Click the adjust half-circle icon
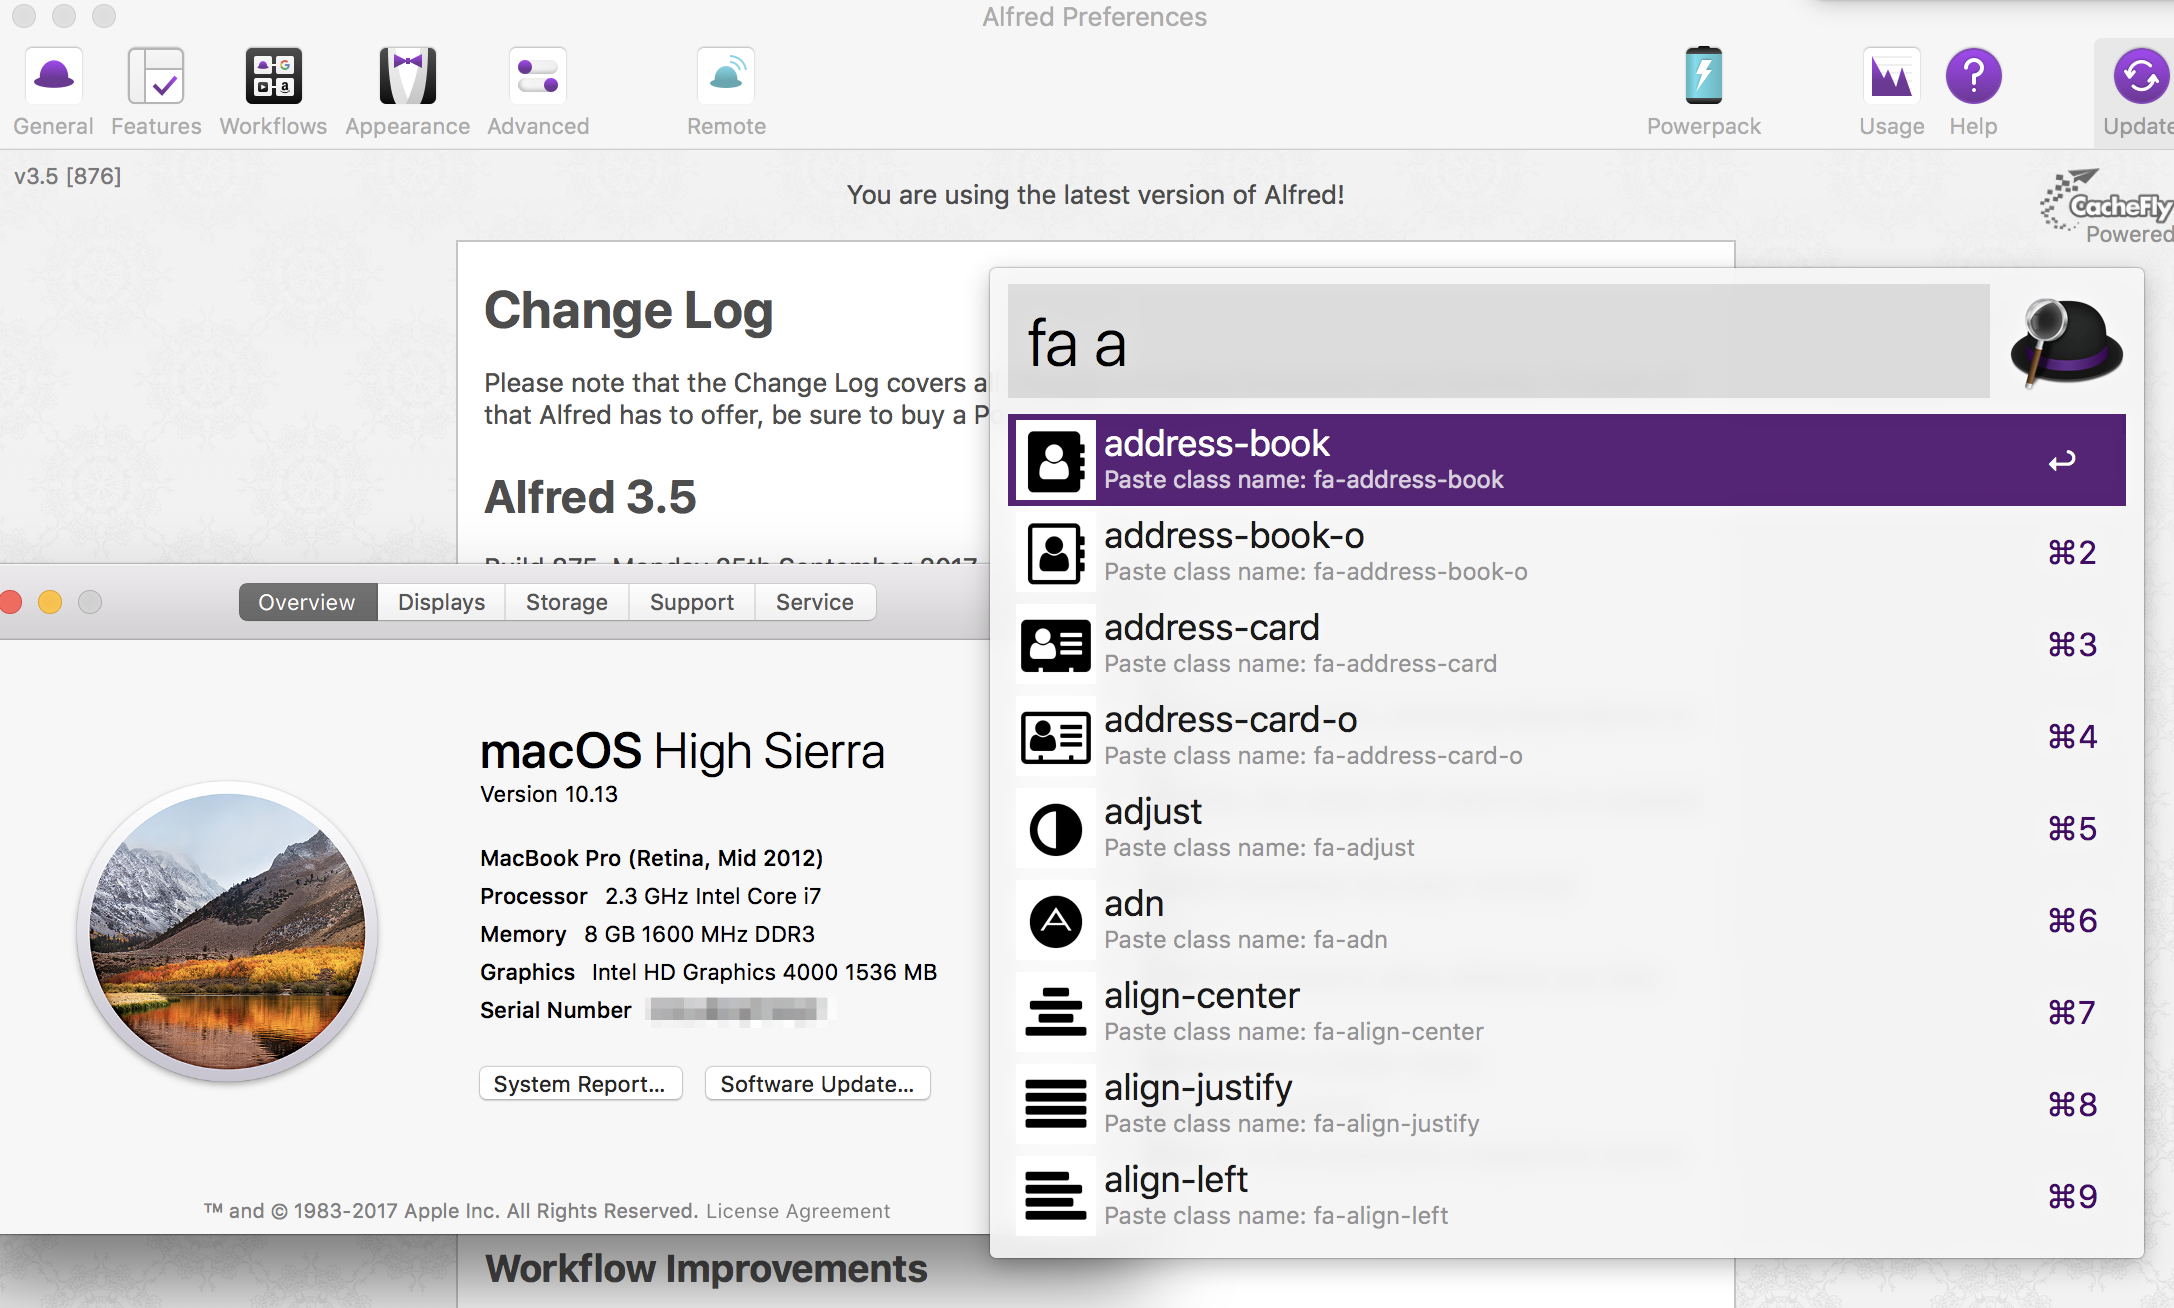 point(1056,828)
